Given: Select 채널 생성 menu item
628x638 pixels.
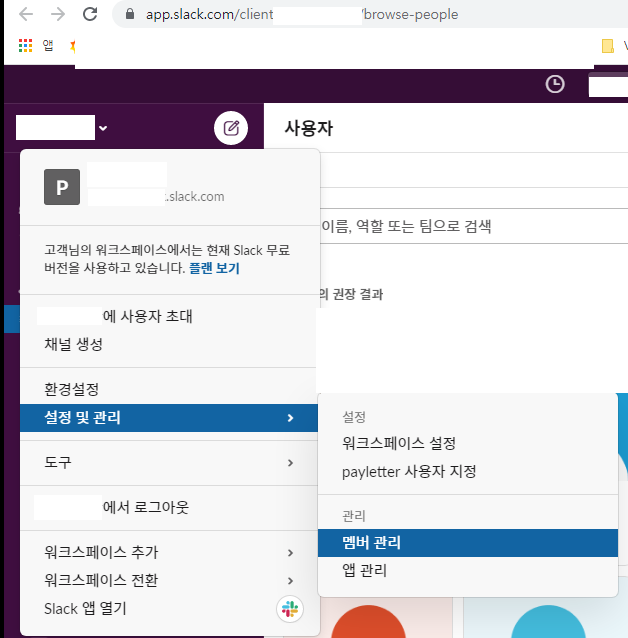Looking at the screenshot, I should click(168, 344).
